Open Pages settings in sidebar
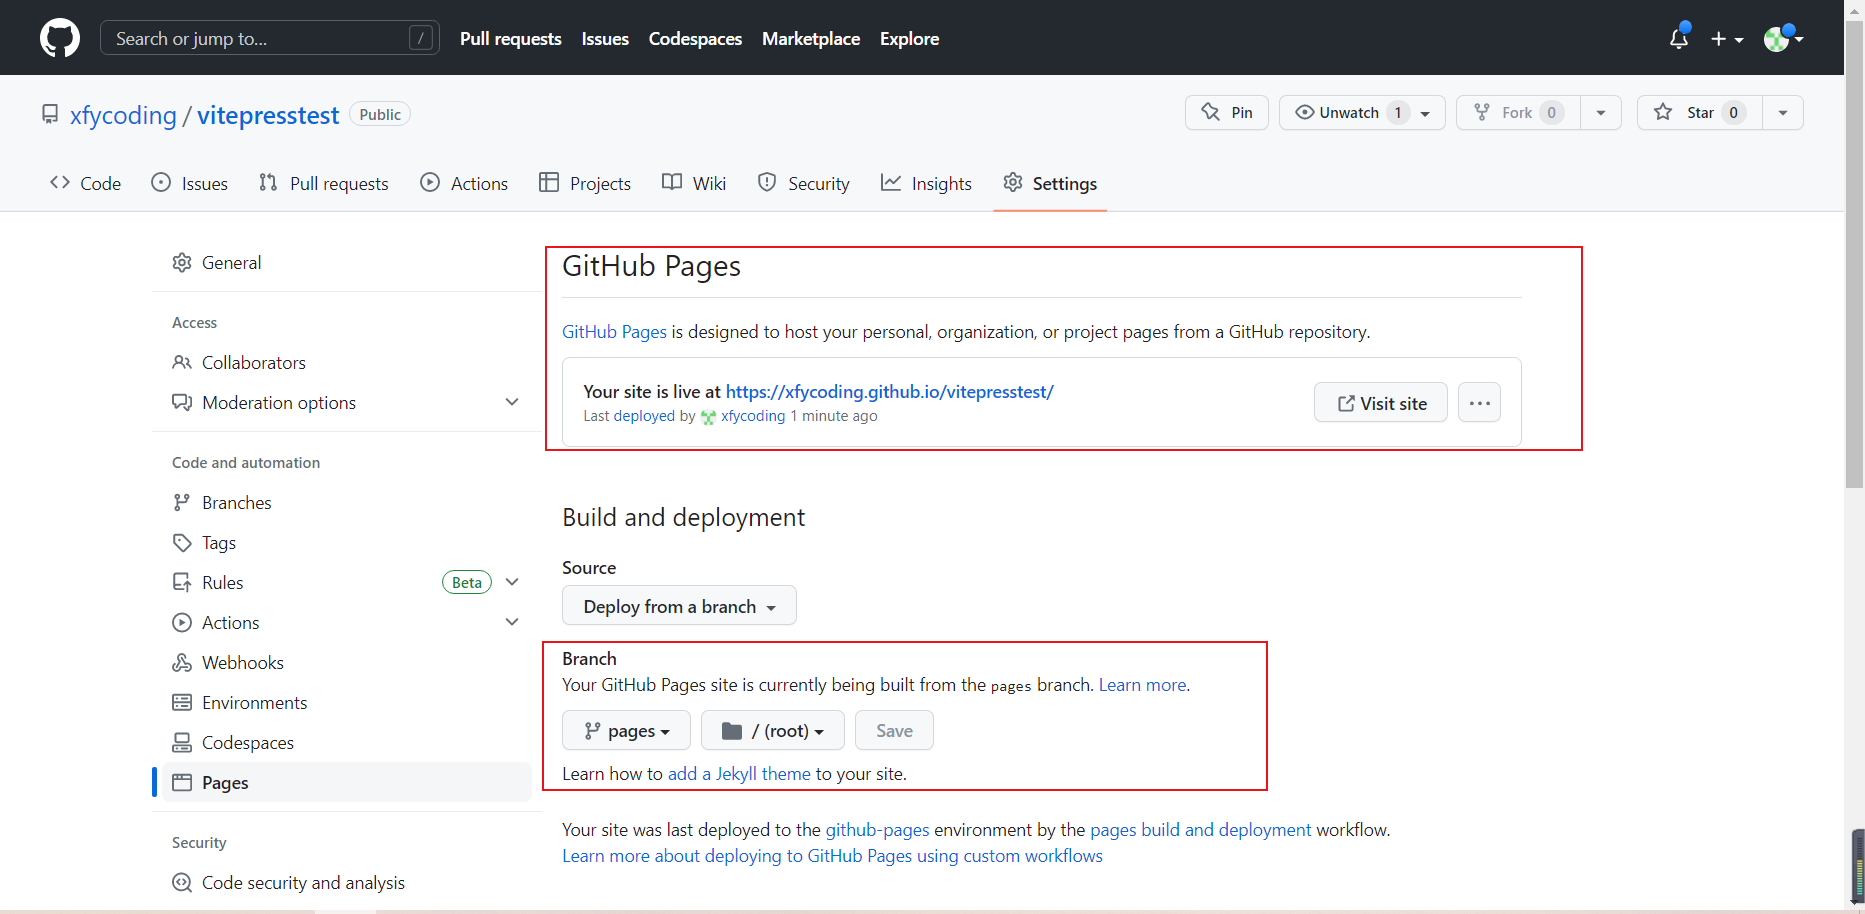The width and height of the screenshot is (1865, 914). pyautogui.click(x=347, y=783)
